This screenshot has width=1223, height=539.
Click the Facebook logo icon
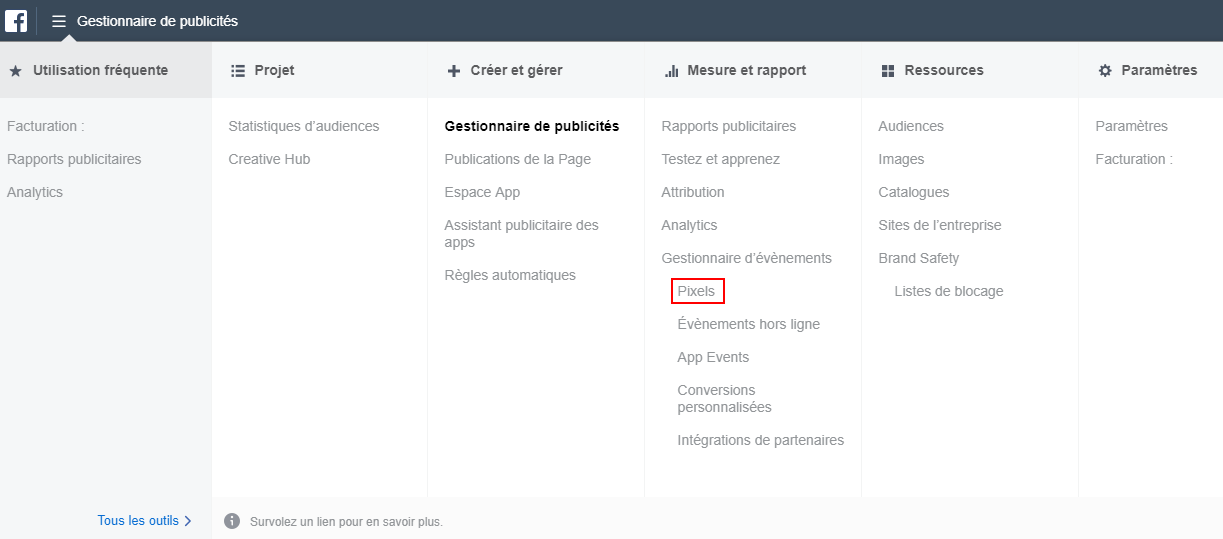pyautogui.click(x=16, y=20)
